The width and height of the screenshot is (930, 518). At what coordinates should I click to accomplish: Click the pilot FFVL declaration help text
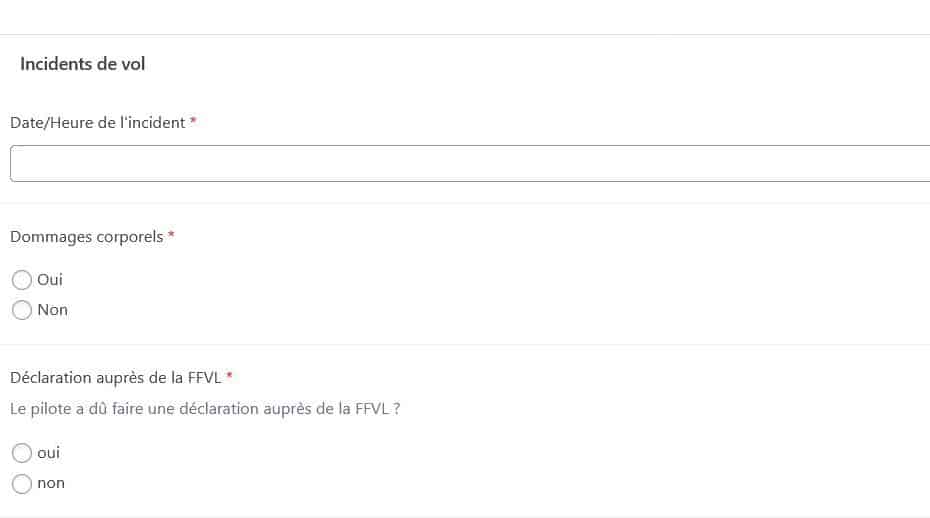(205, 408)
